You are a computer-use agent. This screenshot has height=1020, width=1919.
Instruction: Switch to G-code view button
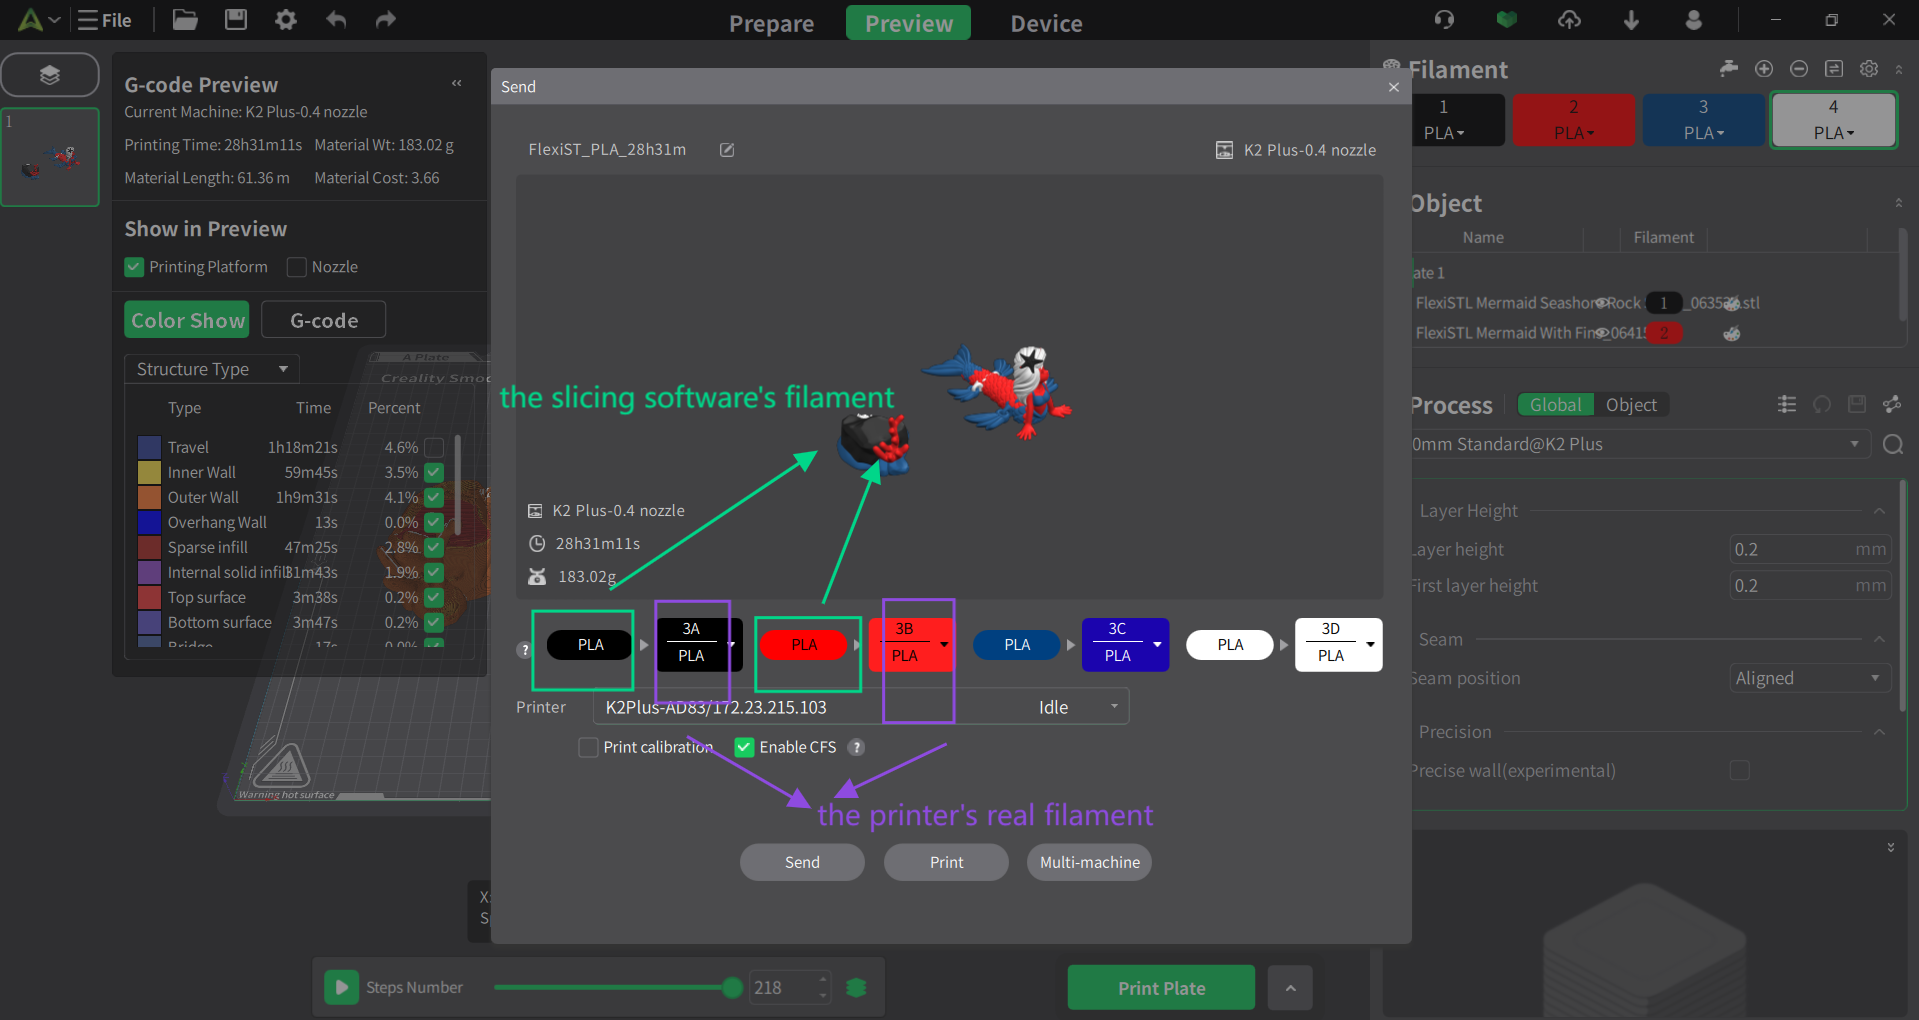pos(324,320)
